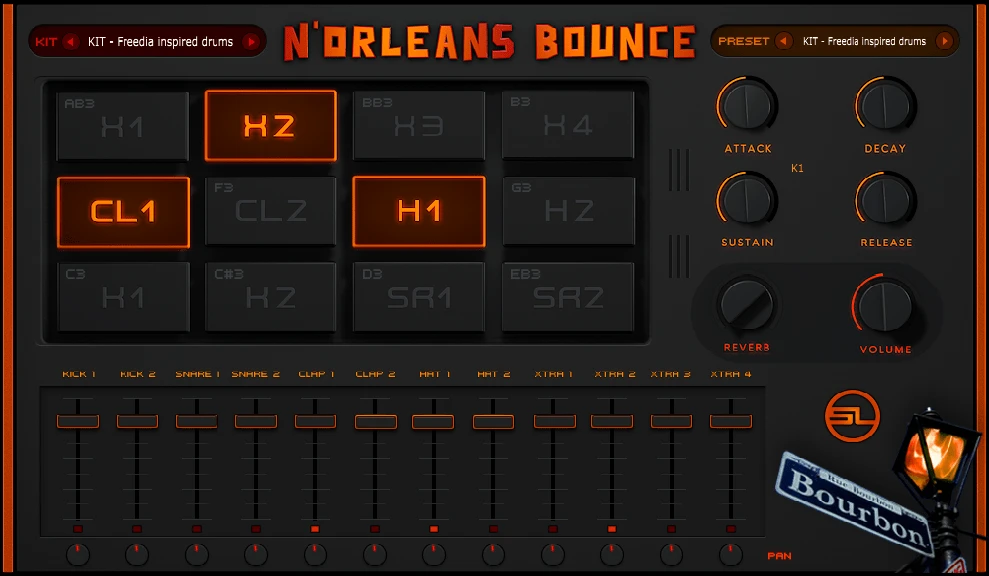Trigger the CL2 pad labeled F3

pyautogui.click(x=271, y=211)
